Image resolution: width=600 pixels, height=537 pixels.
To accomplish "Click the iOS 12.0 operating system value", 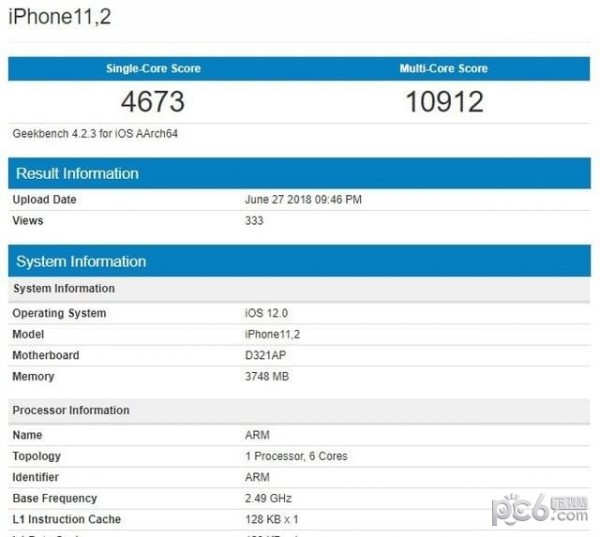I will pyautogui.click(x=265, y=313).
